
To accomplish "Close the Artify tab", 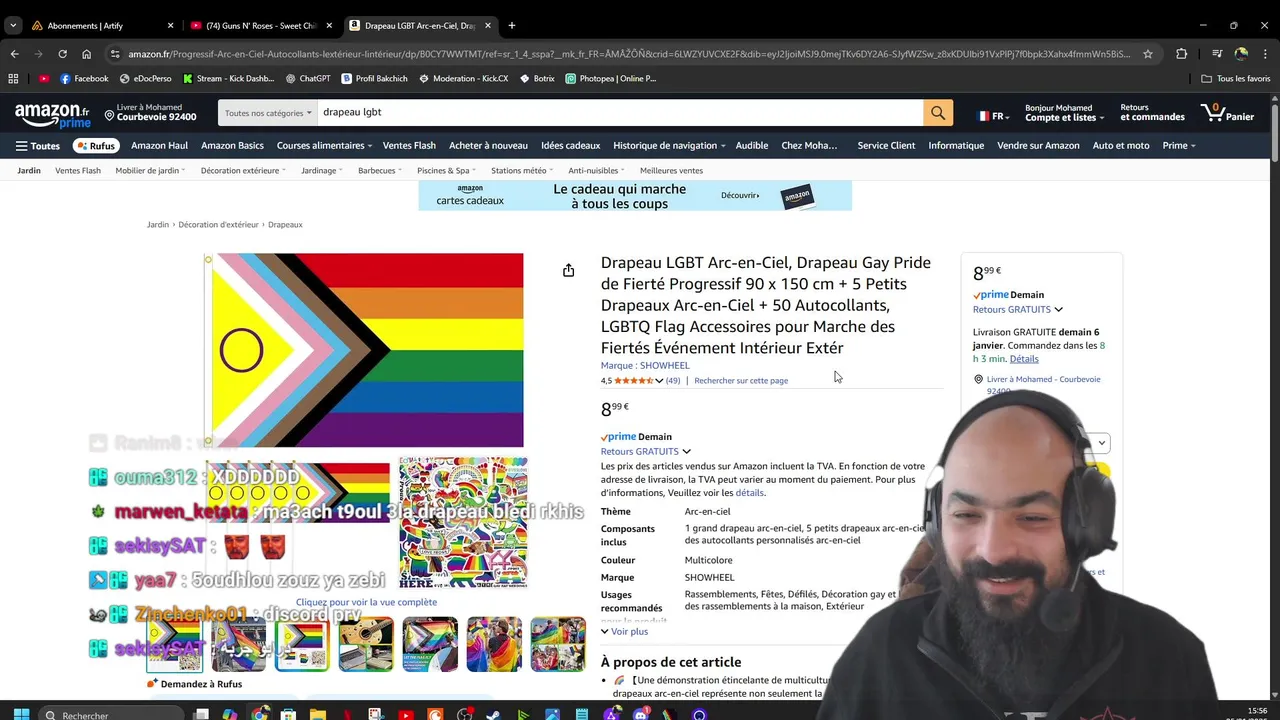I will point(170,25).
